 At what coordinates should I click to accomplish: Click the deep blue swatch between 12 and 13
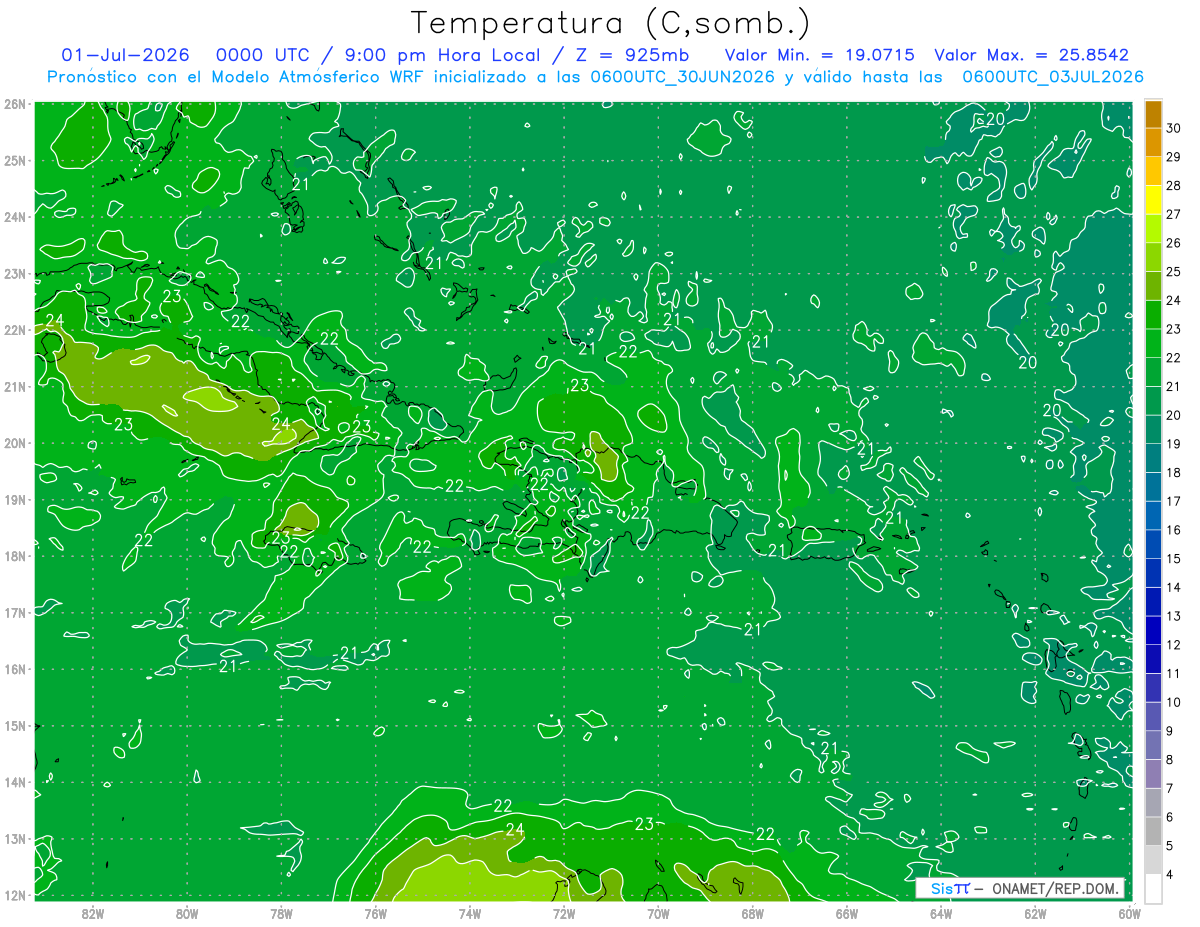pyautogui.click(x=1153, y=630)
